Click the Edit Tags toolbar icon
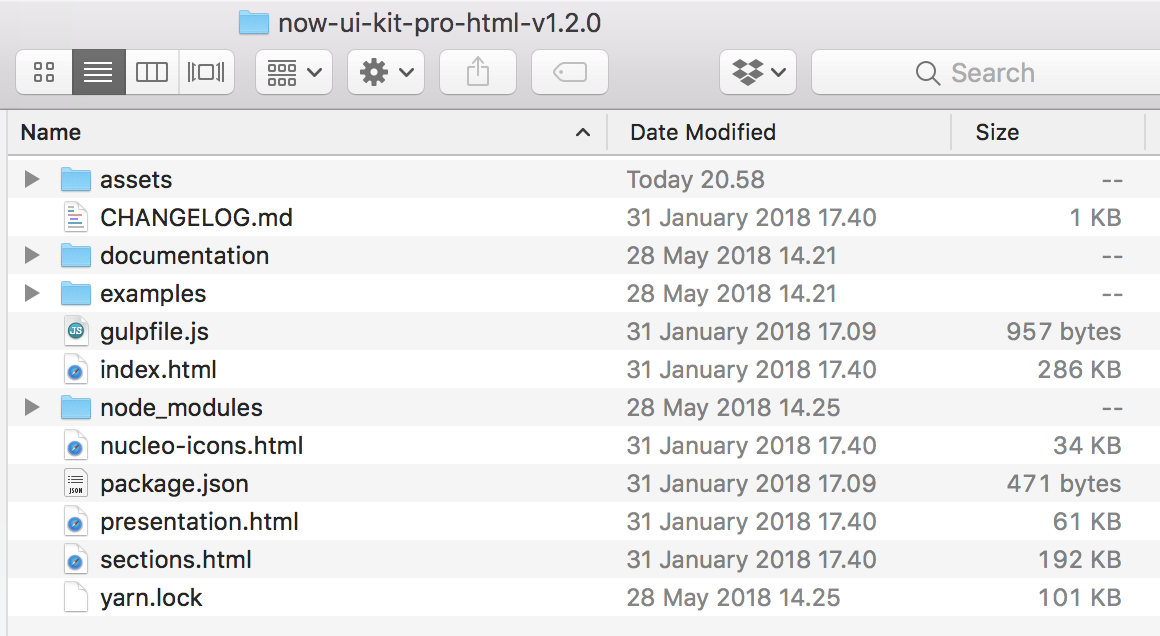 [570, 72]
